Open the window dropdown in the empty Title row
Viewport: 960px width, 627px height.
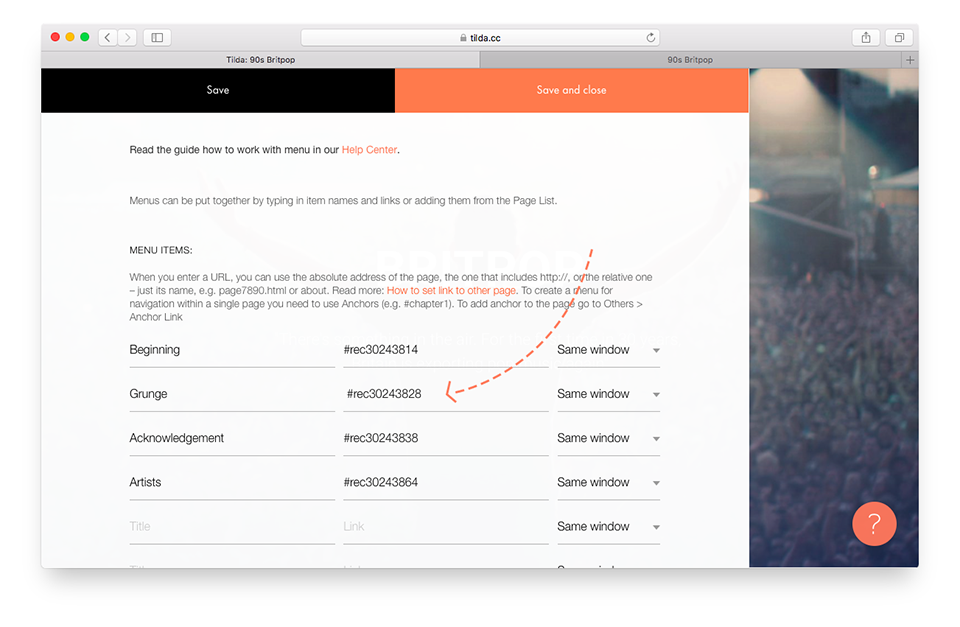(608, 527)
